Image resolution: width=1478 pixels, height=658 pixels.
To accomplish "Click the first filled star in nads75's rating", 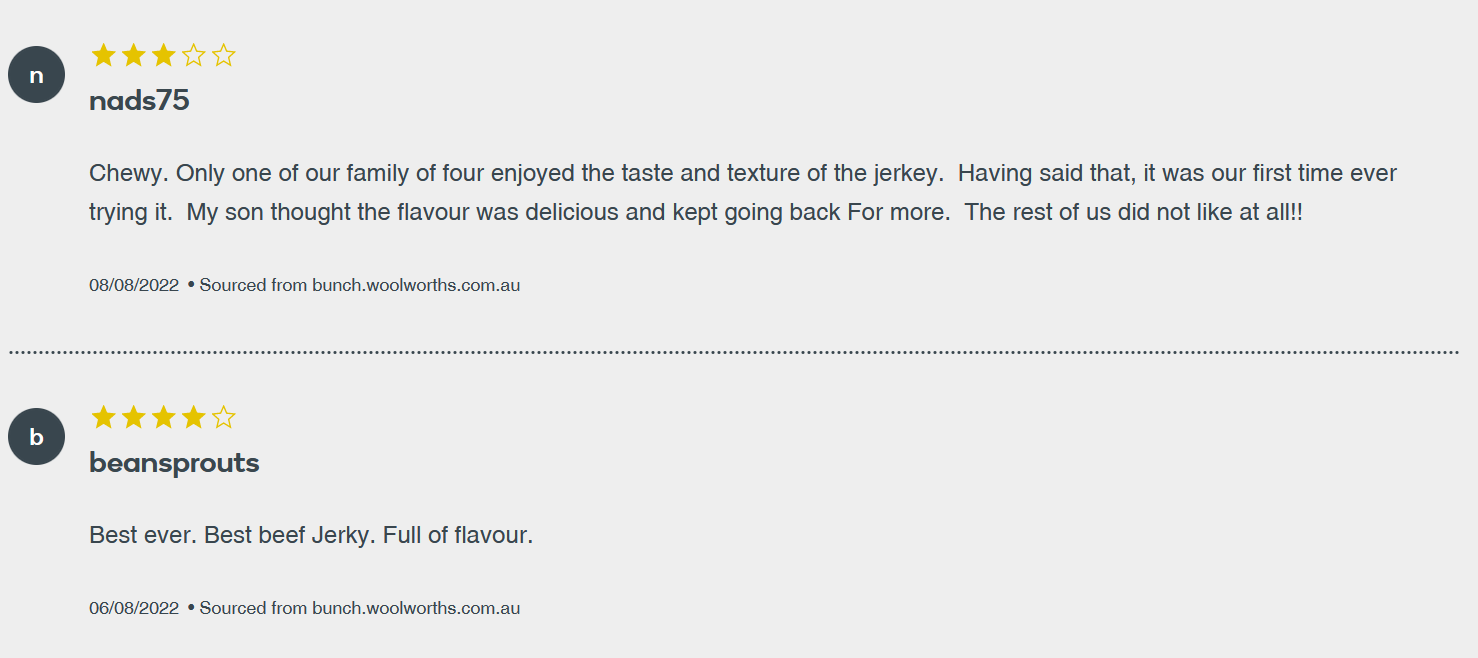I will click(104, 55).
